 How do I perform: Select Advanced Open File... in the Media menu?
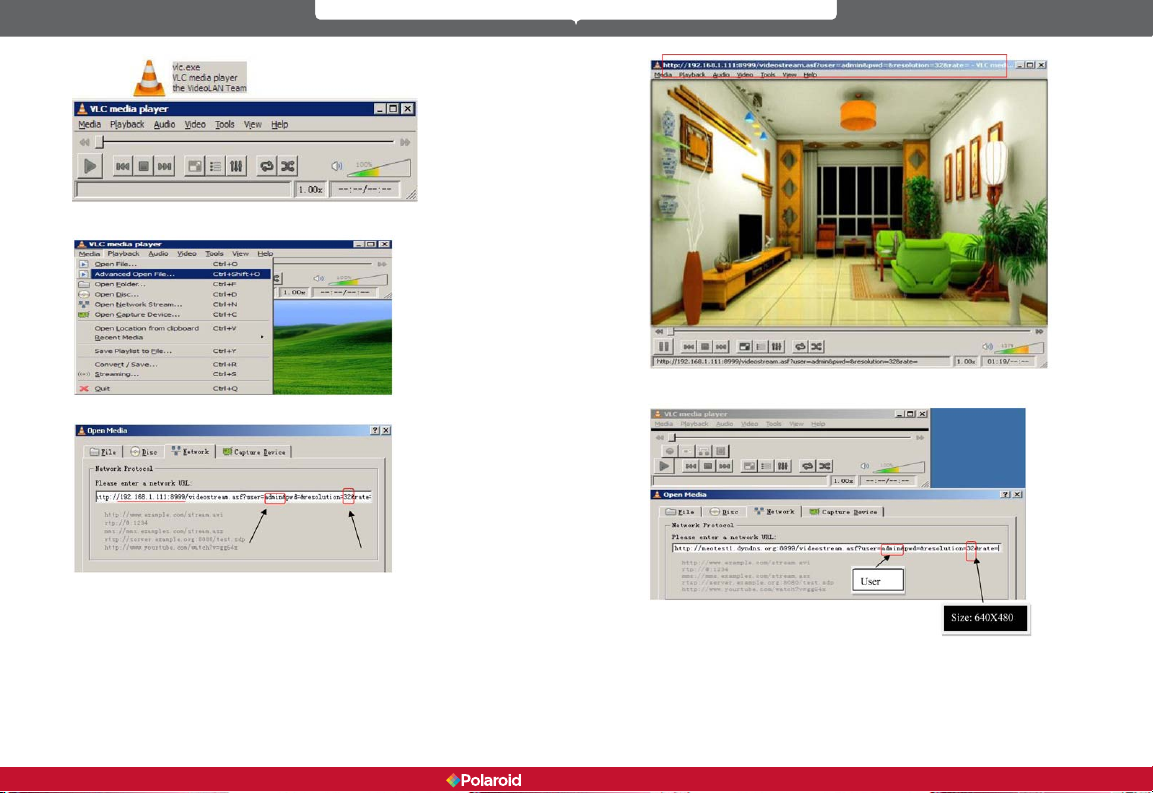point(174,274)
